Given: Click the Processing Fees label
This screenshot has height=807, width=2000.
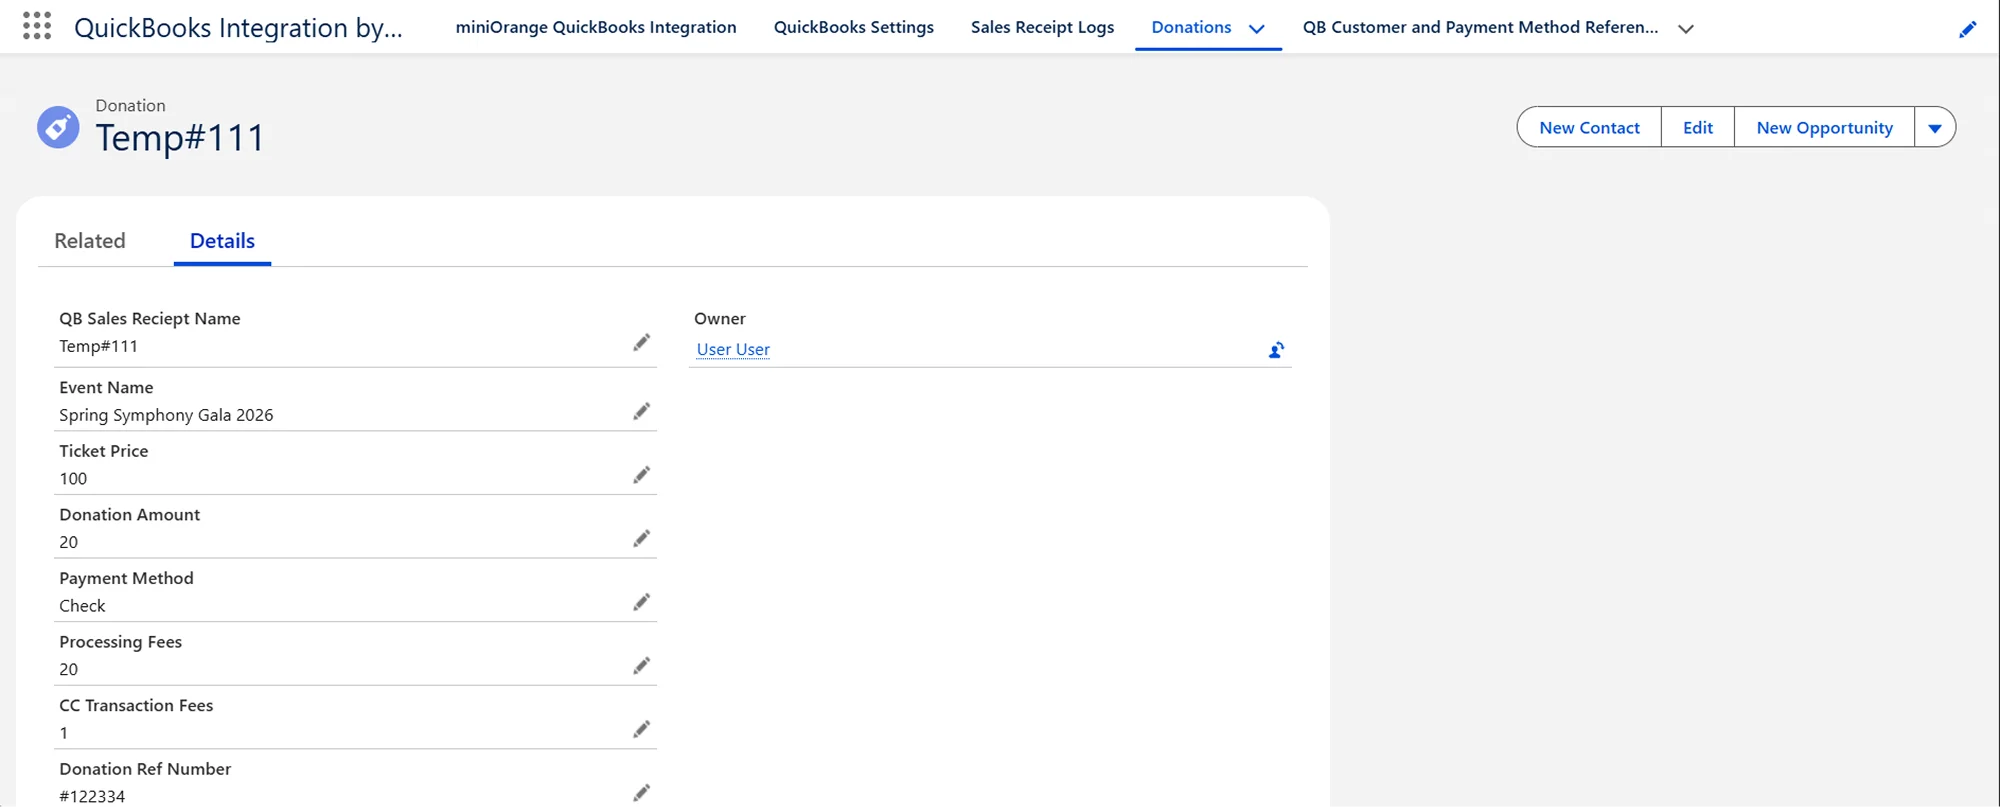Looking at the screenshot, I should (x=120, y=641).
